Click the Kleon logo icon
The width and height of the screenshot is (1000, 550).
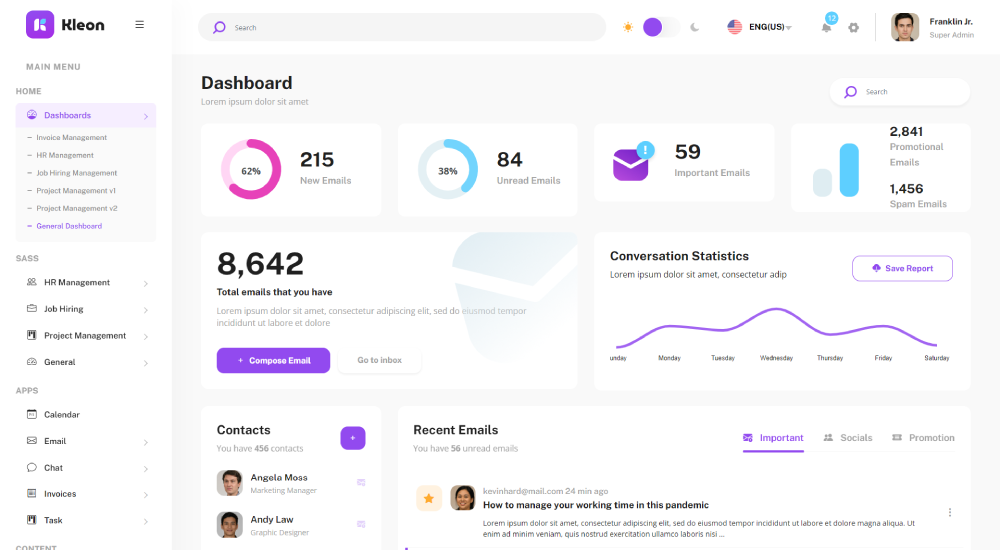click(x=40, y=25)
